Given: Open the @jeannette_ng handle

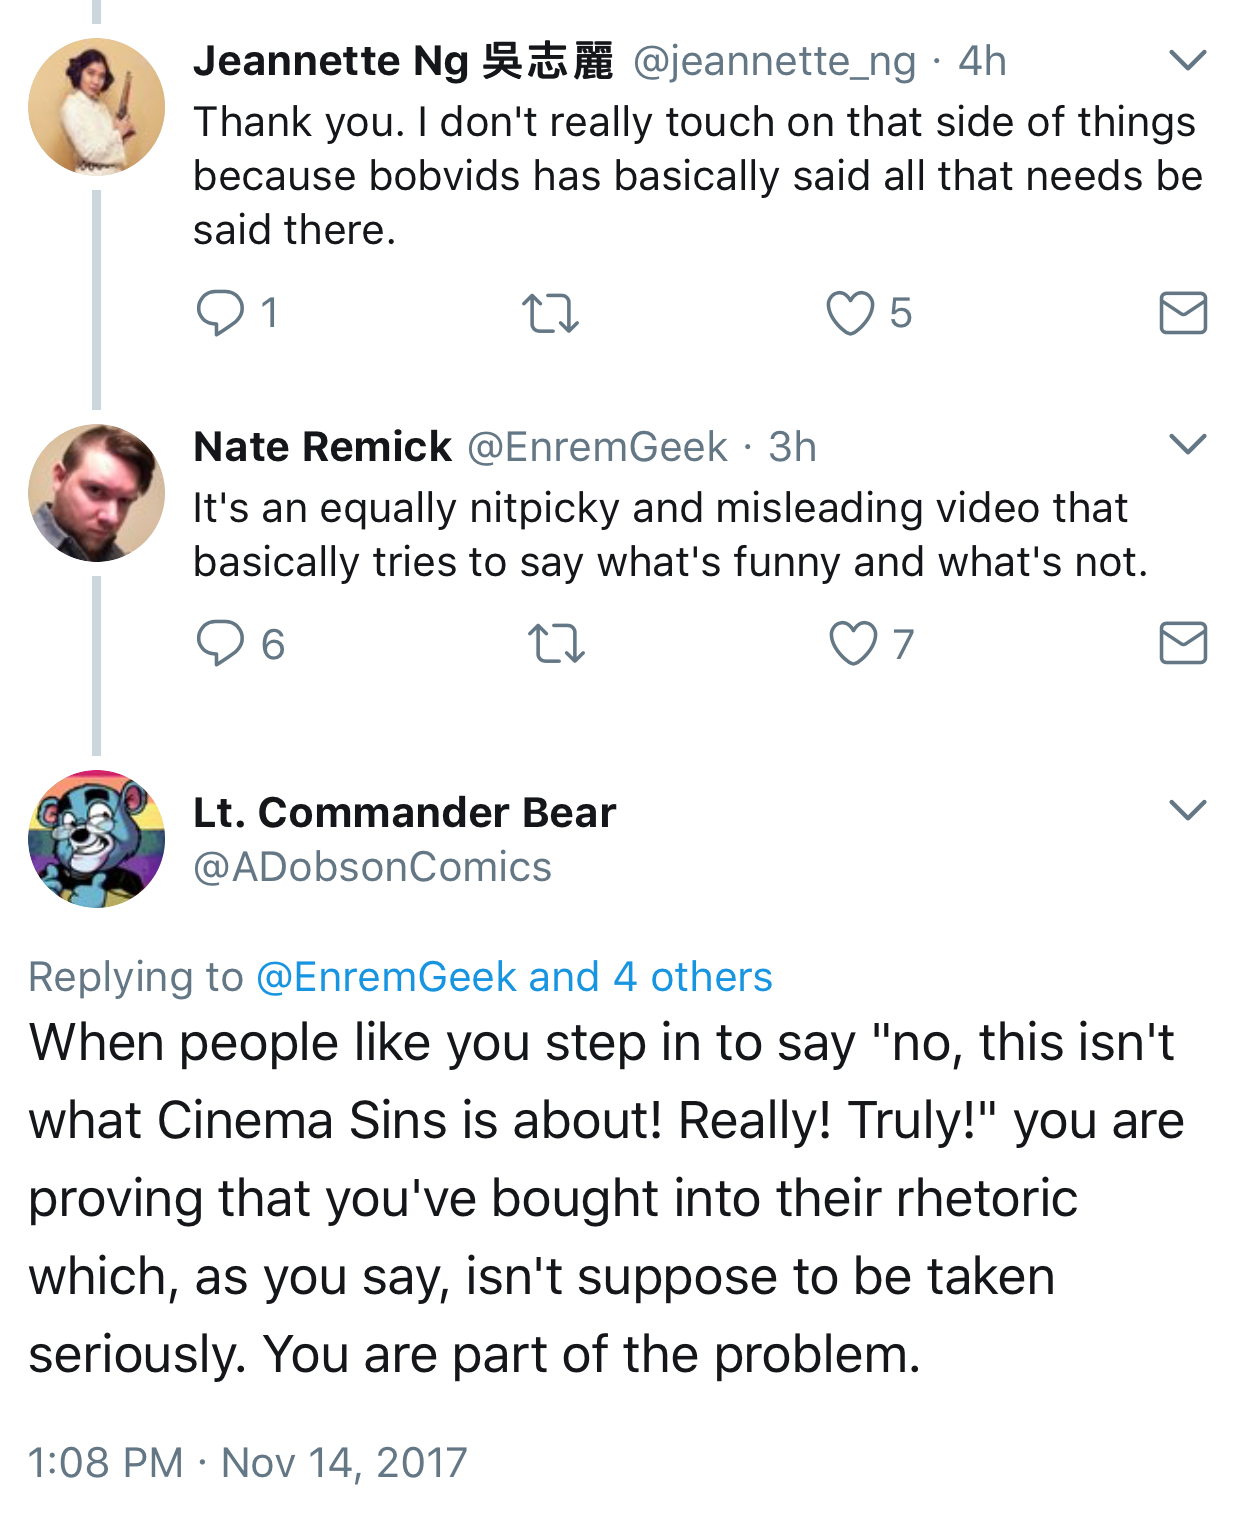Looking at the screenshot, I should 775,61.
